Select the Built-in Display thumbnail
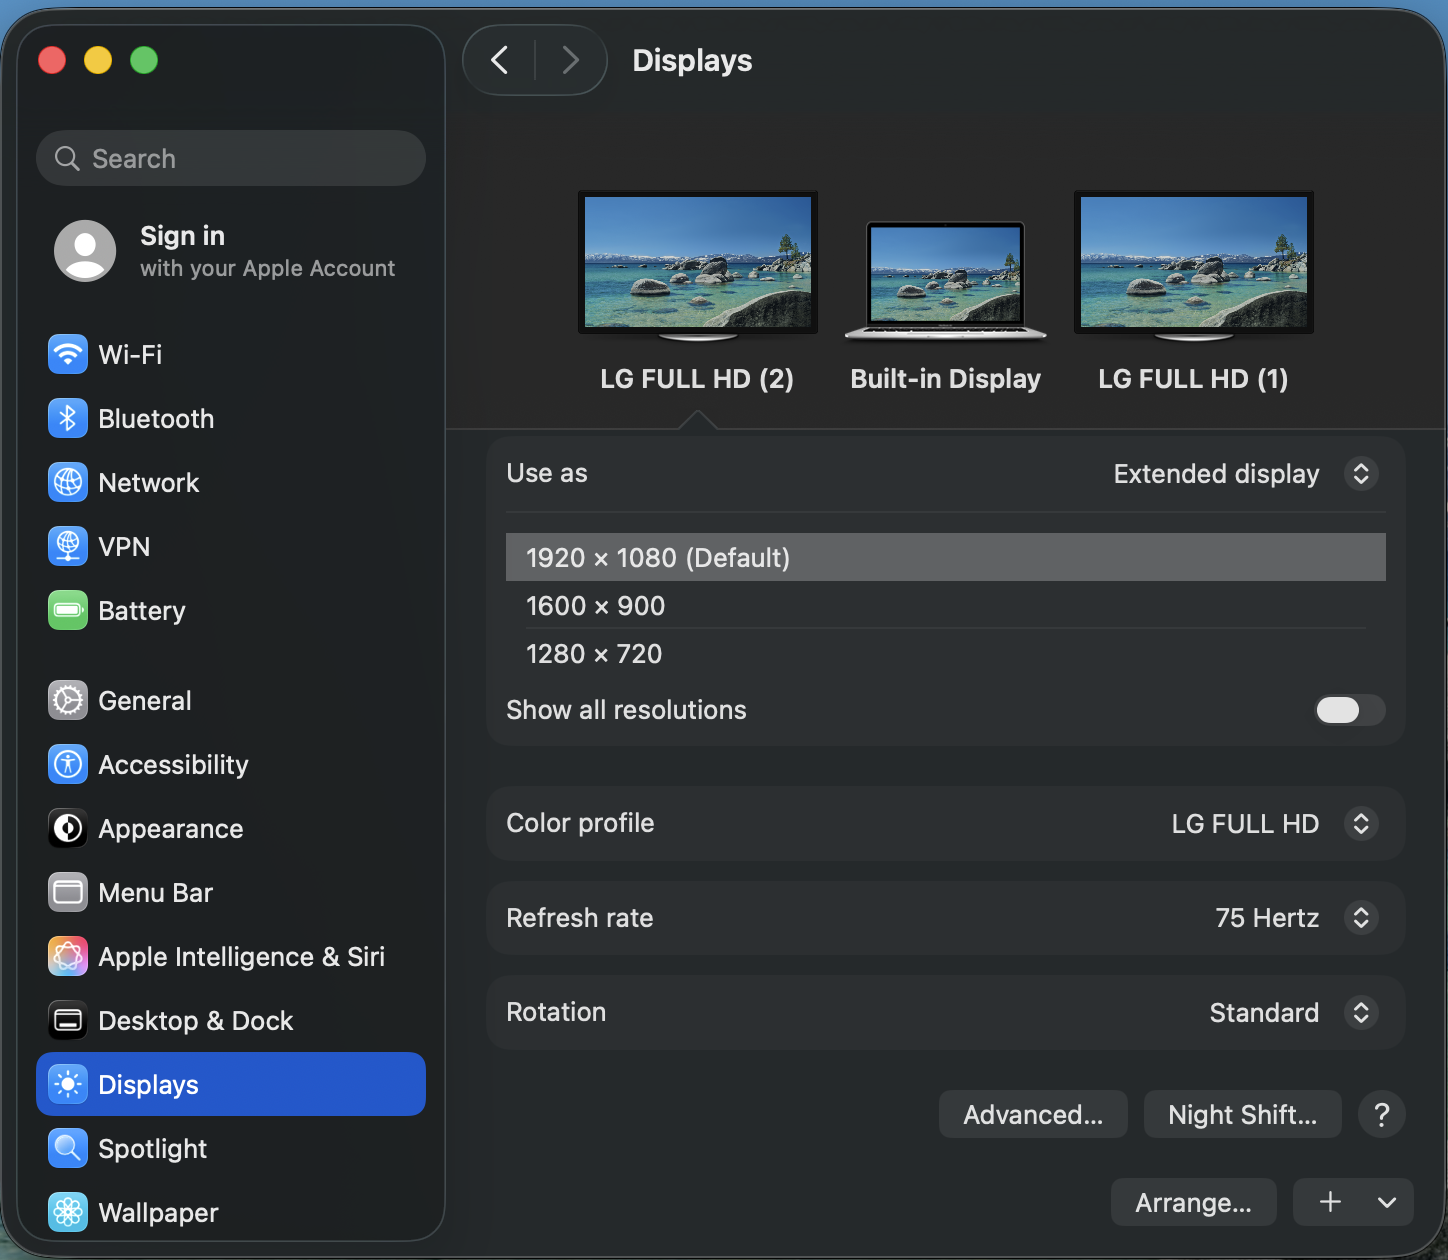 pyautogui.click(x=945, y=280)
